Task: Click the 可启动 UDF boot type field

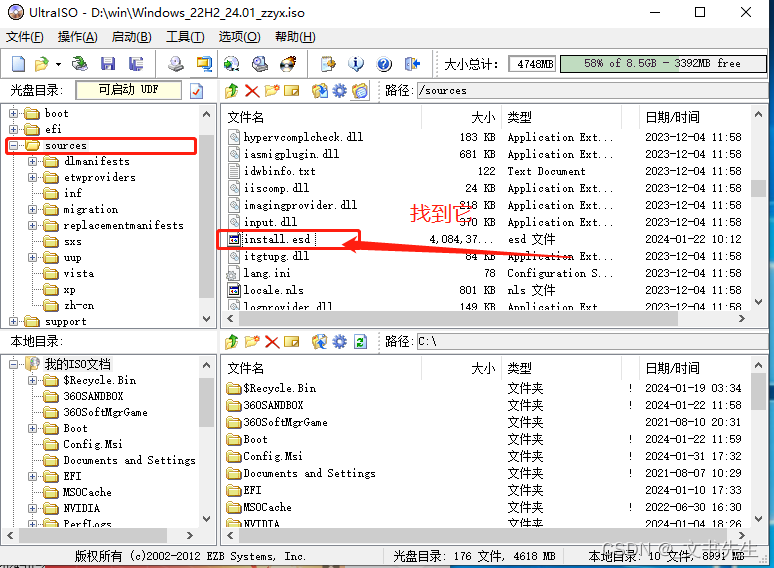Action: click(128, 90)
